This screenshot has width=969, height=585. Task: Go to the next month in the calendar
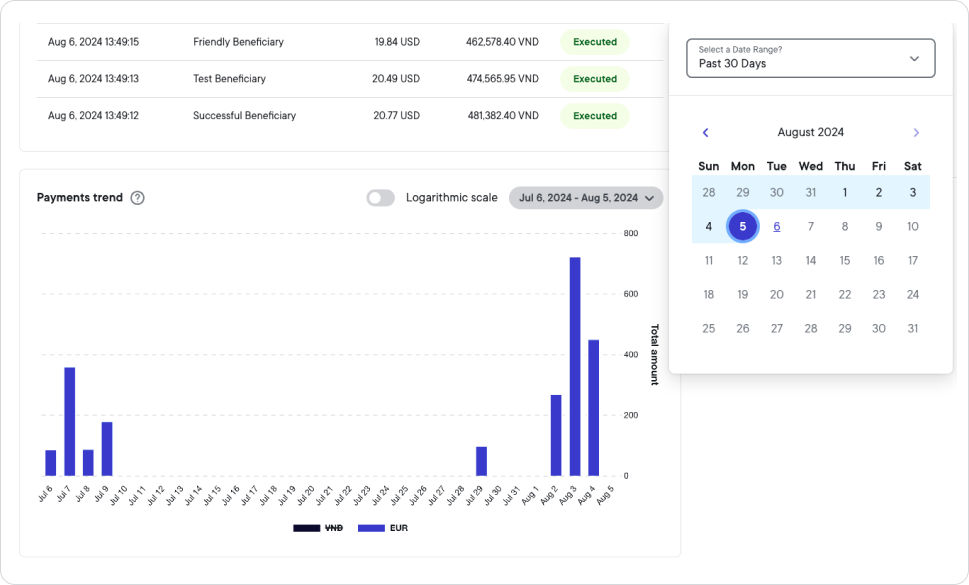point(916,132)
